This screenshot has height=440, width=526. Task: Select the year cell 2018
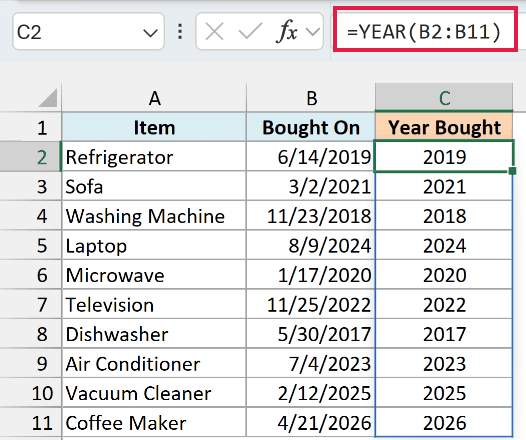[444, 216]
